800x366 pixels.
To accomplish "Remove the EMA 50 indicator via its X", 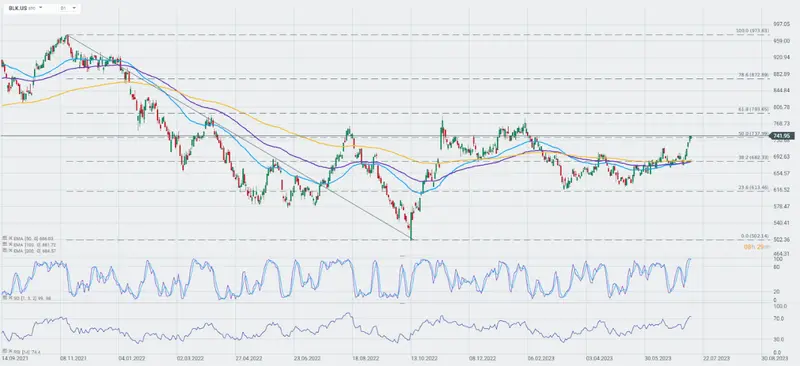I will pyautogui.click(x=10, y=239).
